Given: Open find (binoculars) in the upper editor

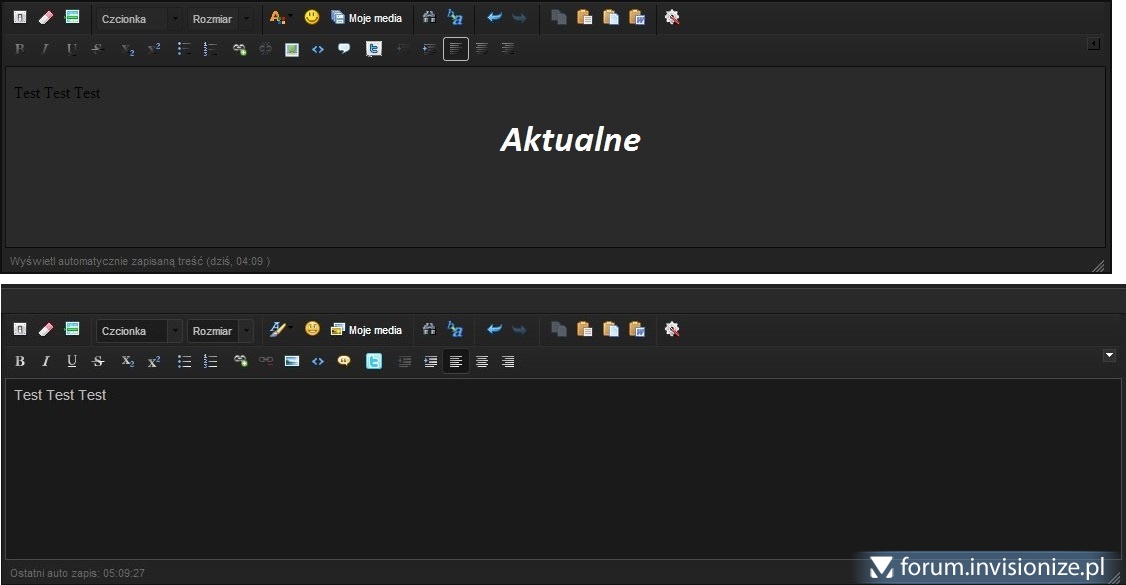Looking at the screenshot, I should (x=429, y=17).
